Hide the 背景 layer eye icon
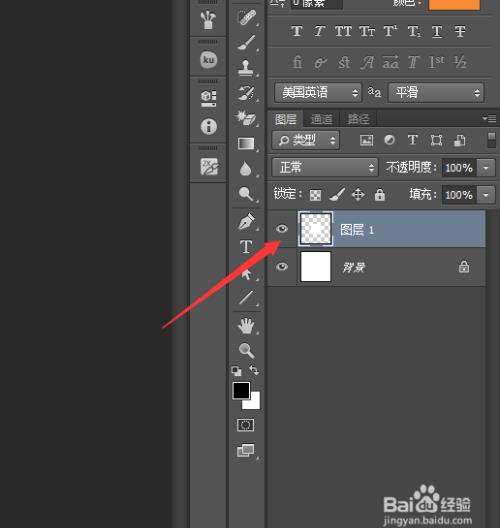Image resolution: width=500 pixels, height=528 pixels. click(x=282, y=267)
